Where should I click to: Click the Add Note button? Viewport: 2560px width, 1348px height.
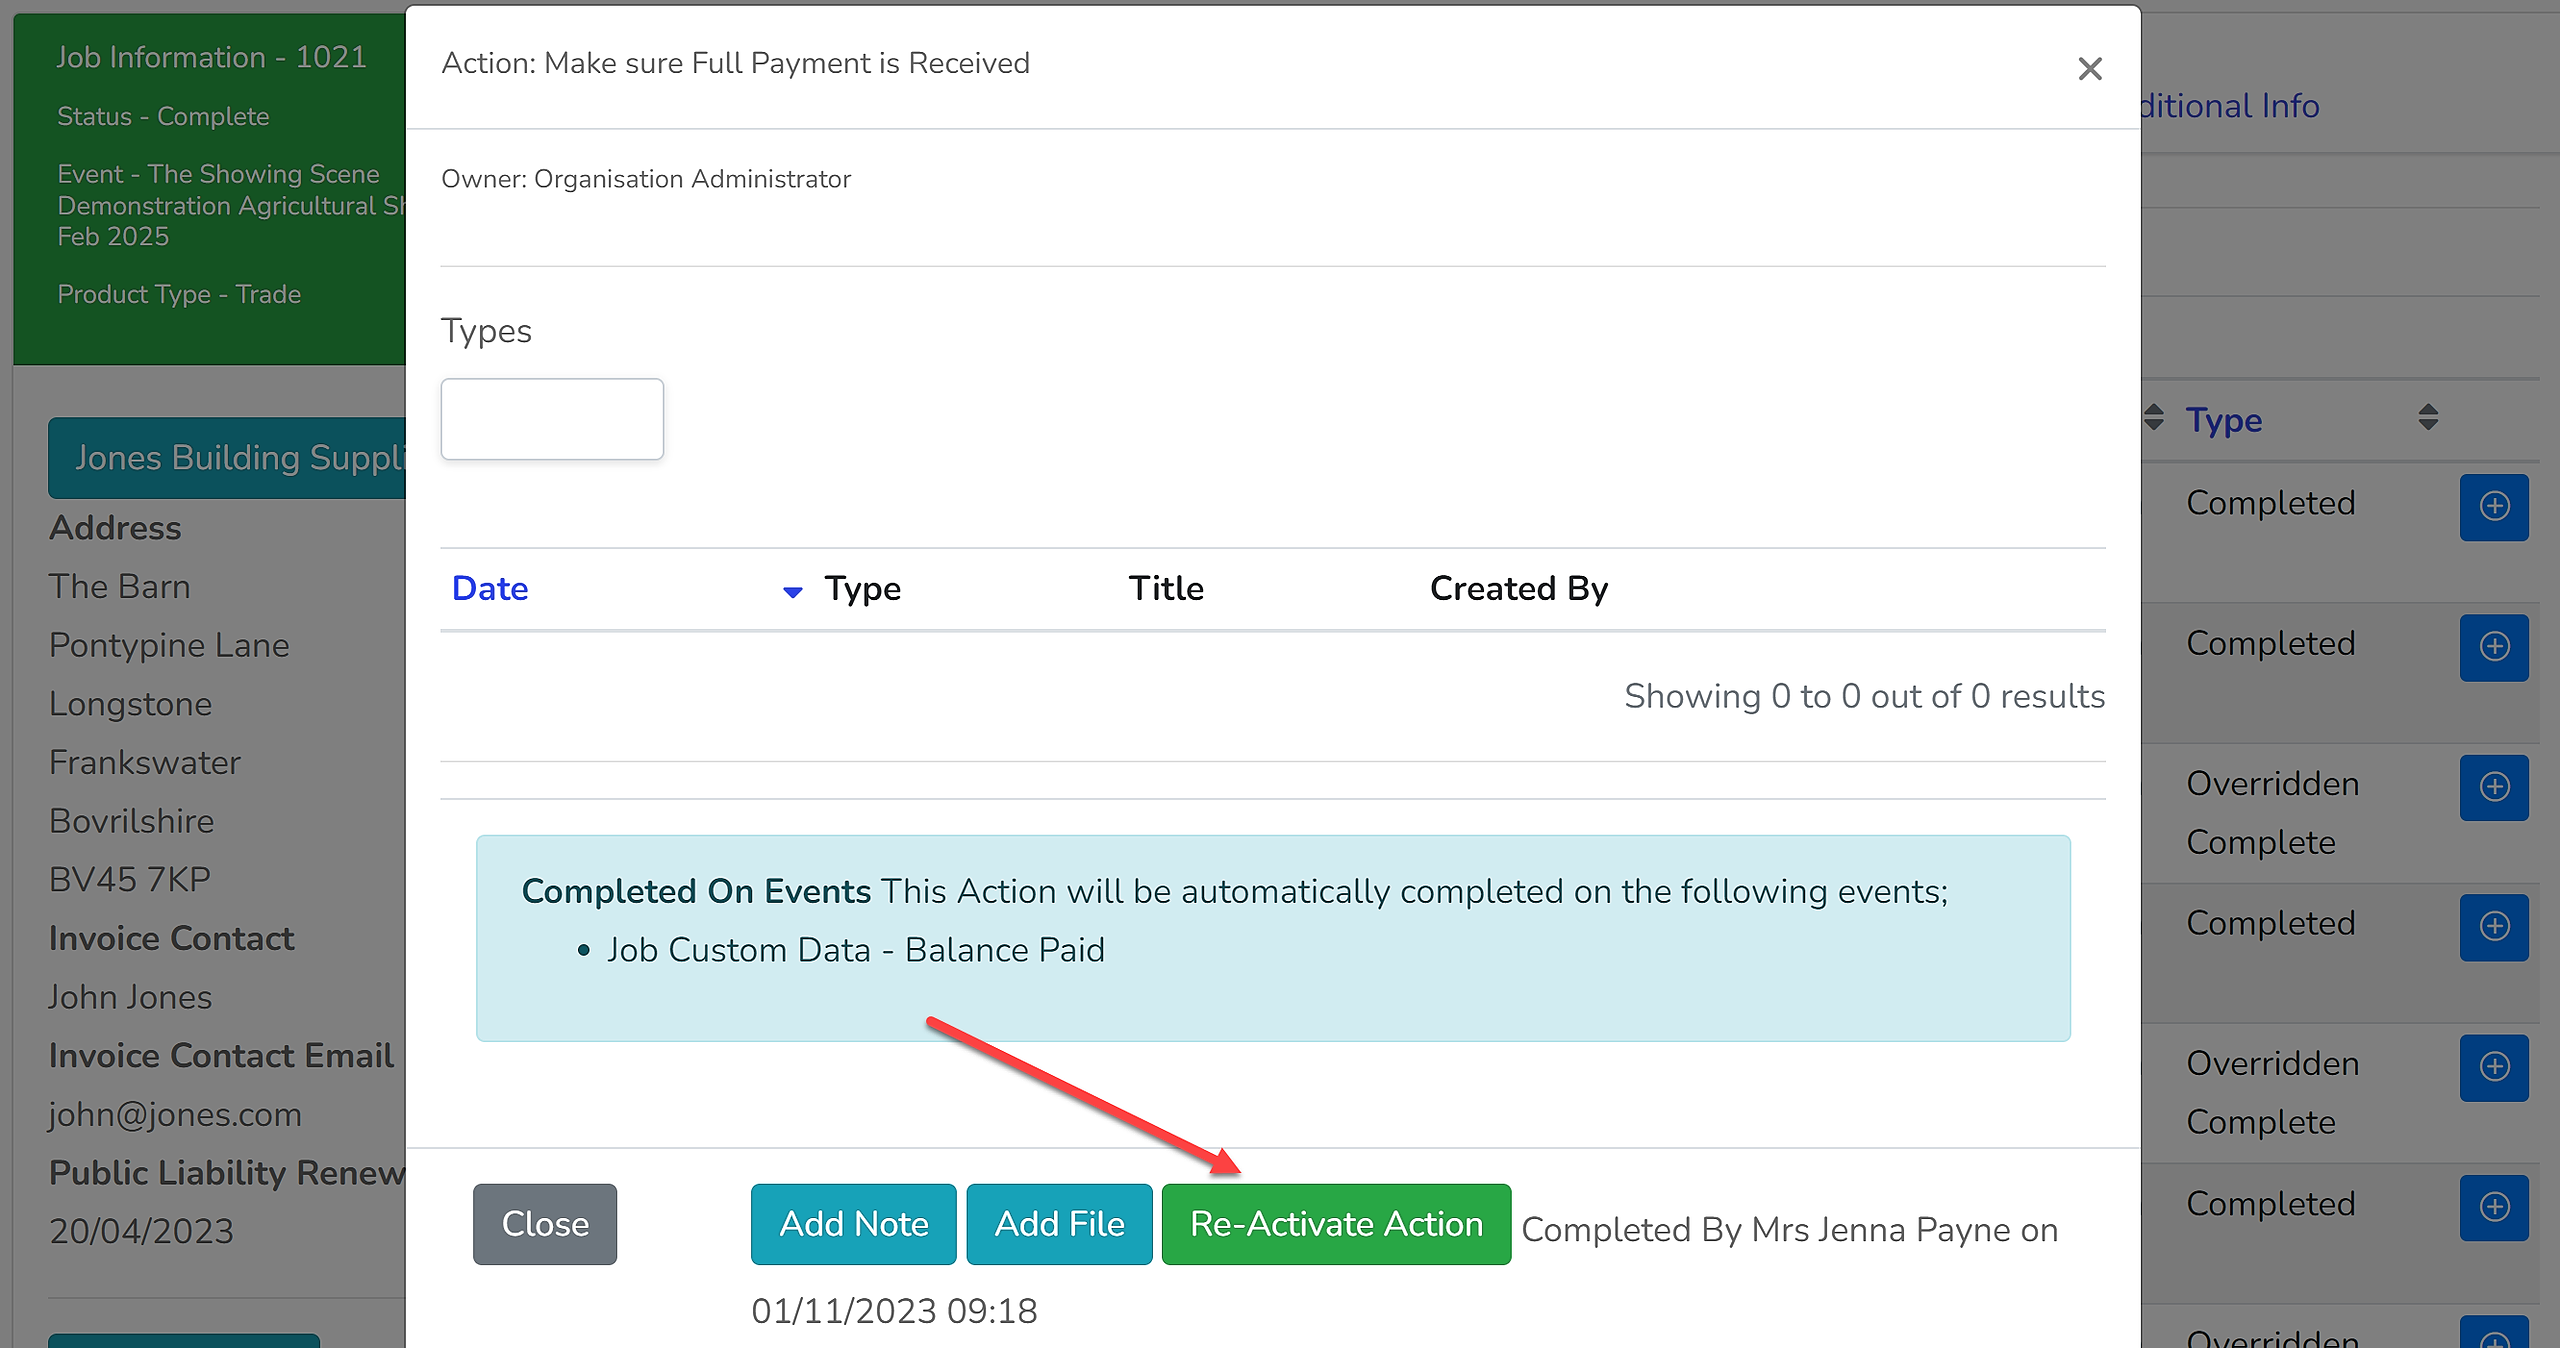[x=853, y=1224]
